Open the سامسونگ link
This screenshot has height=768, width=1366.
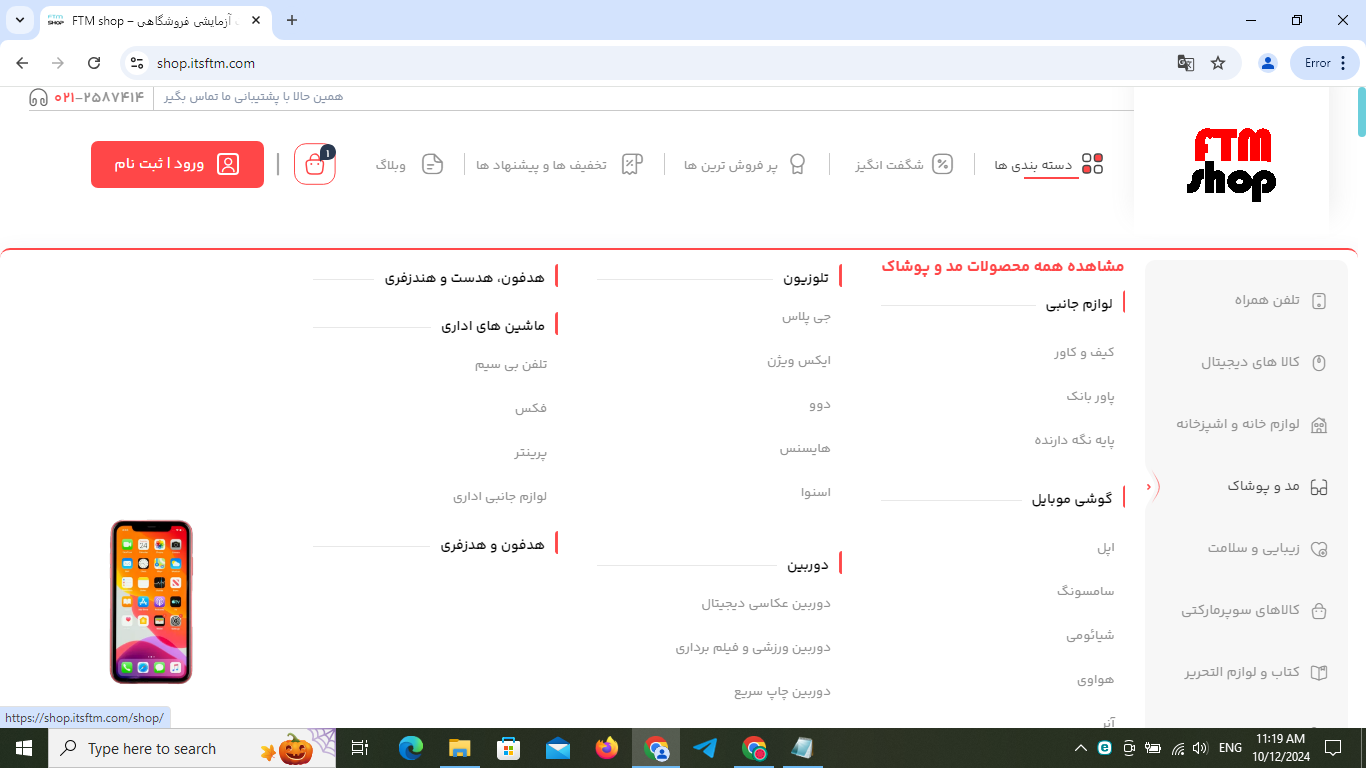pos(1086,591)
